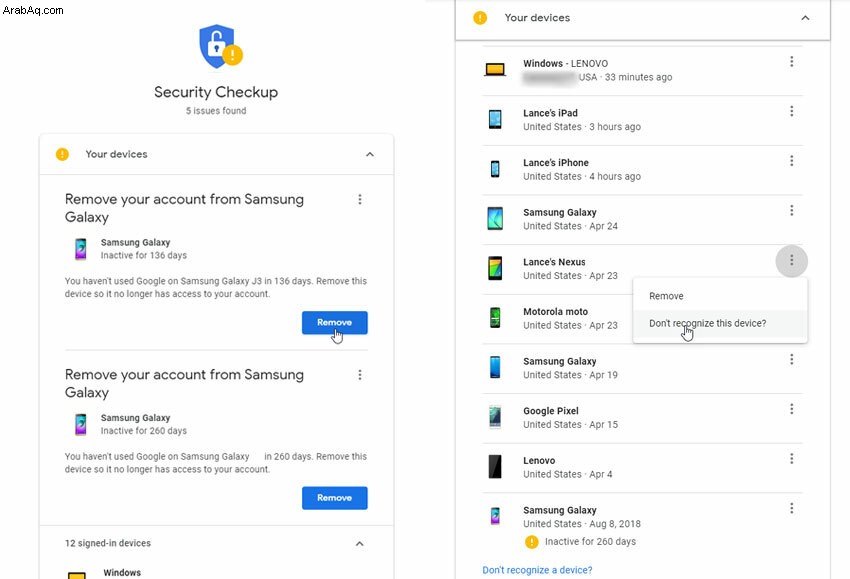Click phone icon of Samsung Galaxy Aug 8, 2018
The image size is (850, 579).
[x=495, y=516]
